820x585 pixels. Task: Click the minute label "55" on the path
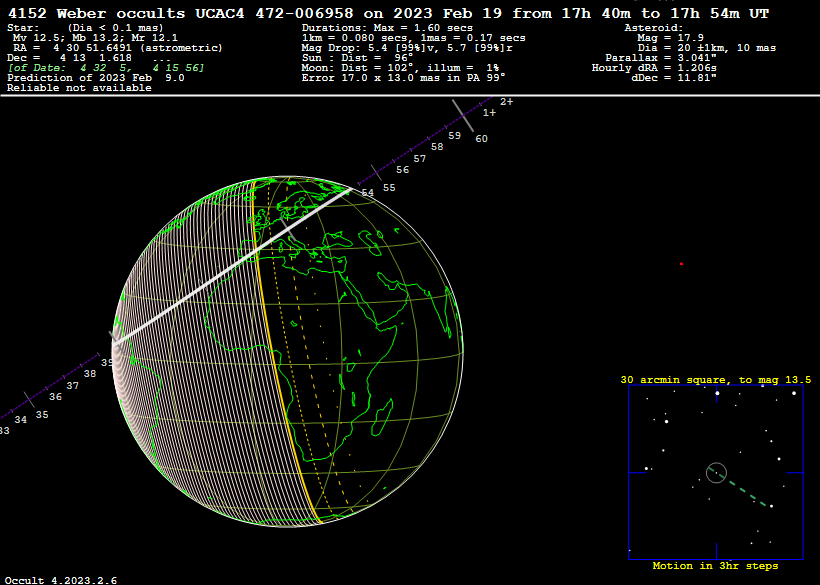pos(389,188)
